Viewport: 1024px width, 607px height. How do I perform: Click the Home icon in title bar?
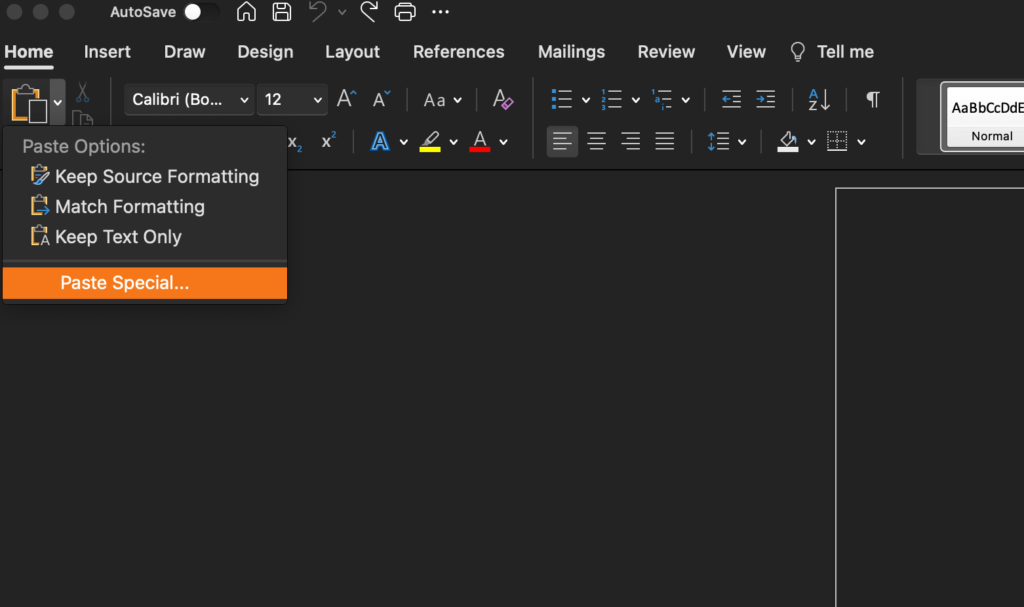246,12
